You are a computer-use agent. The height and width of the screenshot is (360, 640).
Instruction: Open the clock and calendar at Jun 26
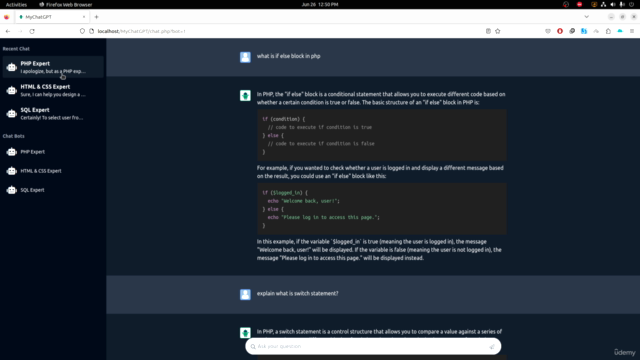(x=320, y=4)
